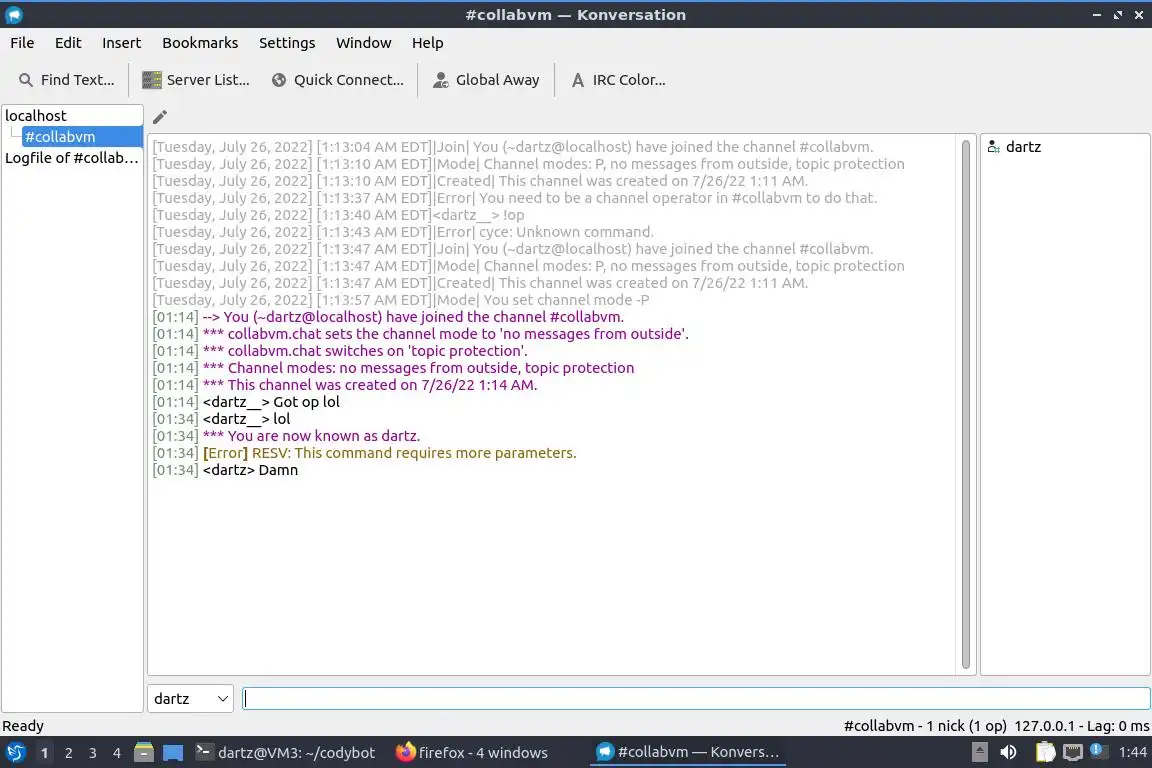The height and width of the screenshot is (768, 1152).
Task: Open the Window menu
Action: click(x=364, y=43)
